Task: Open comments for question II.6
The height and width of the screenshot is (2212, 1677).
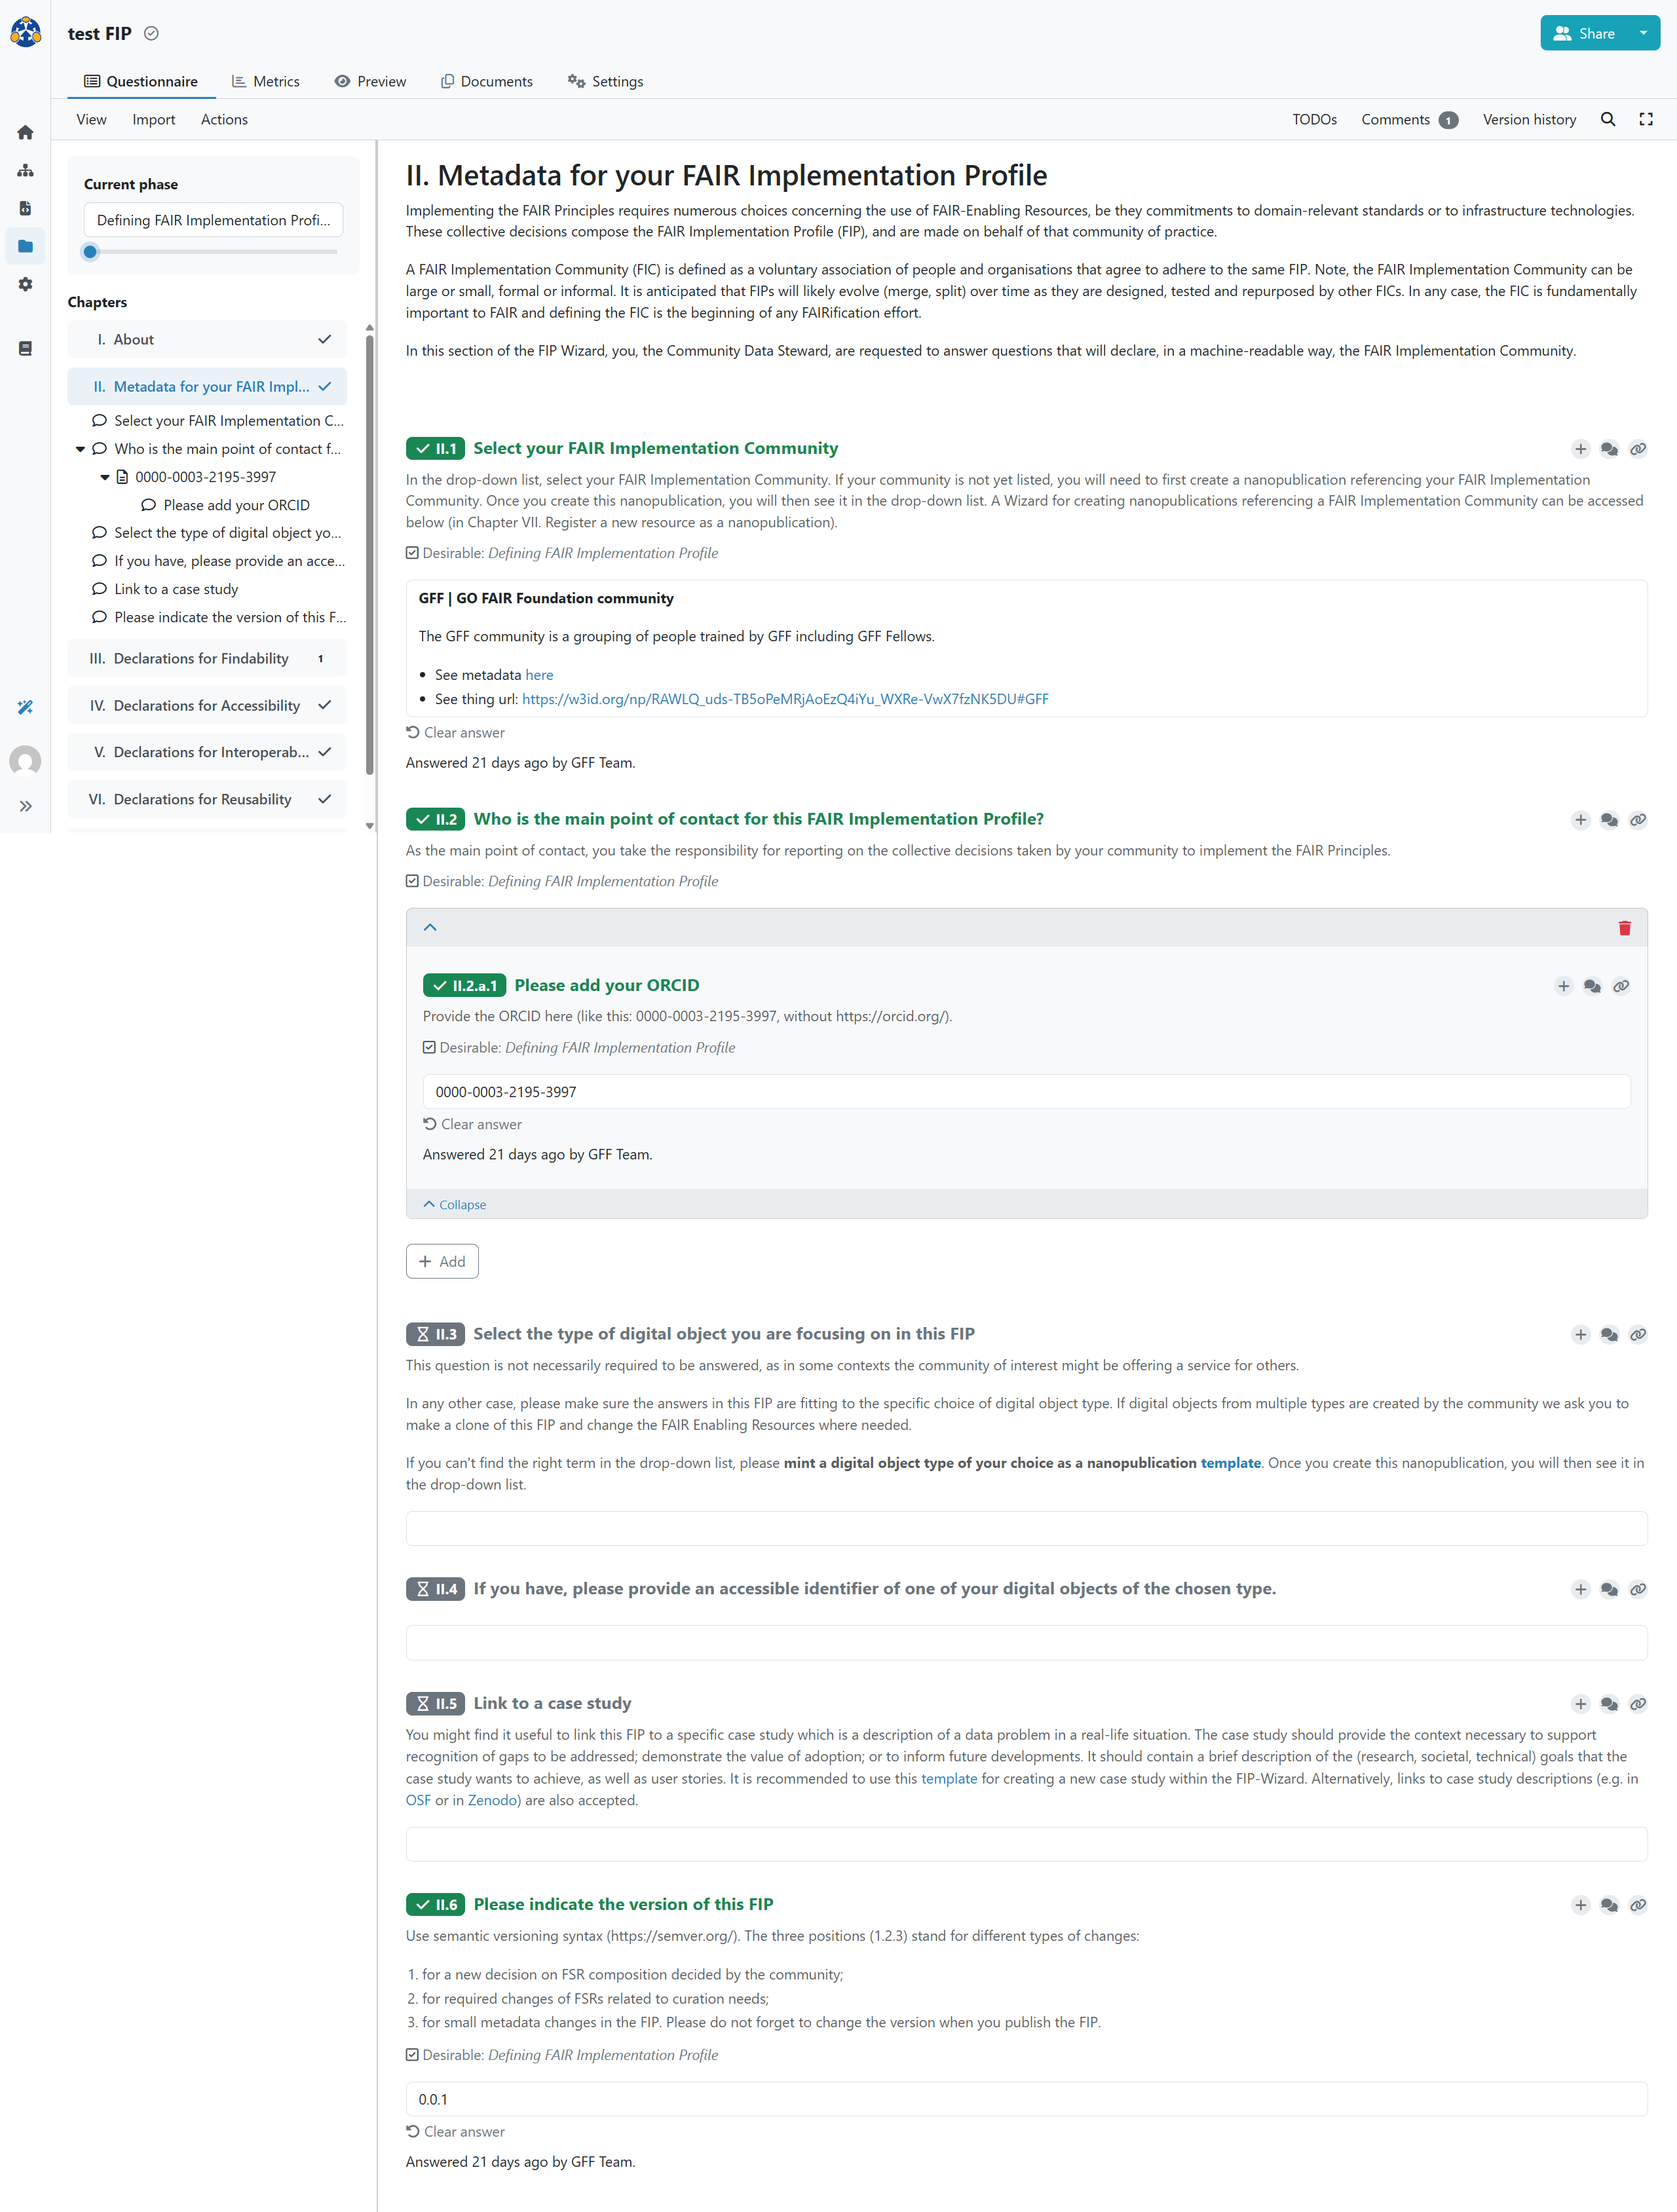Action: 1608,1905
